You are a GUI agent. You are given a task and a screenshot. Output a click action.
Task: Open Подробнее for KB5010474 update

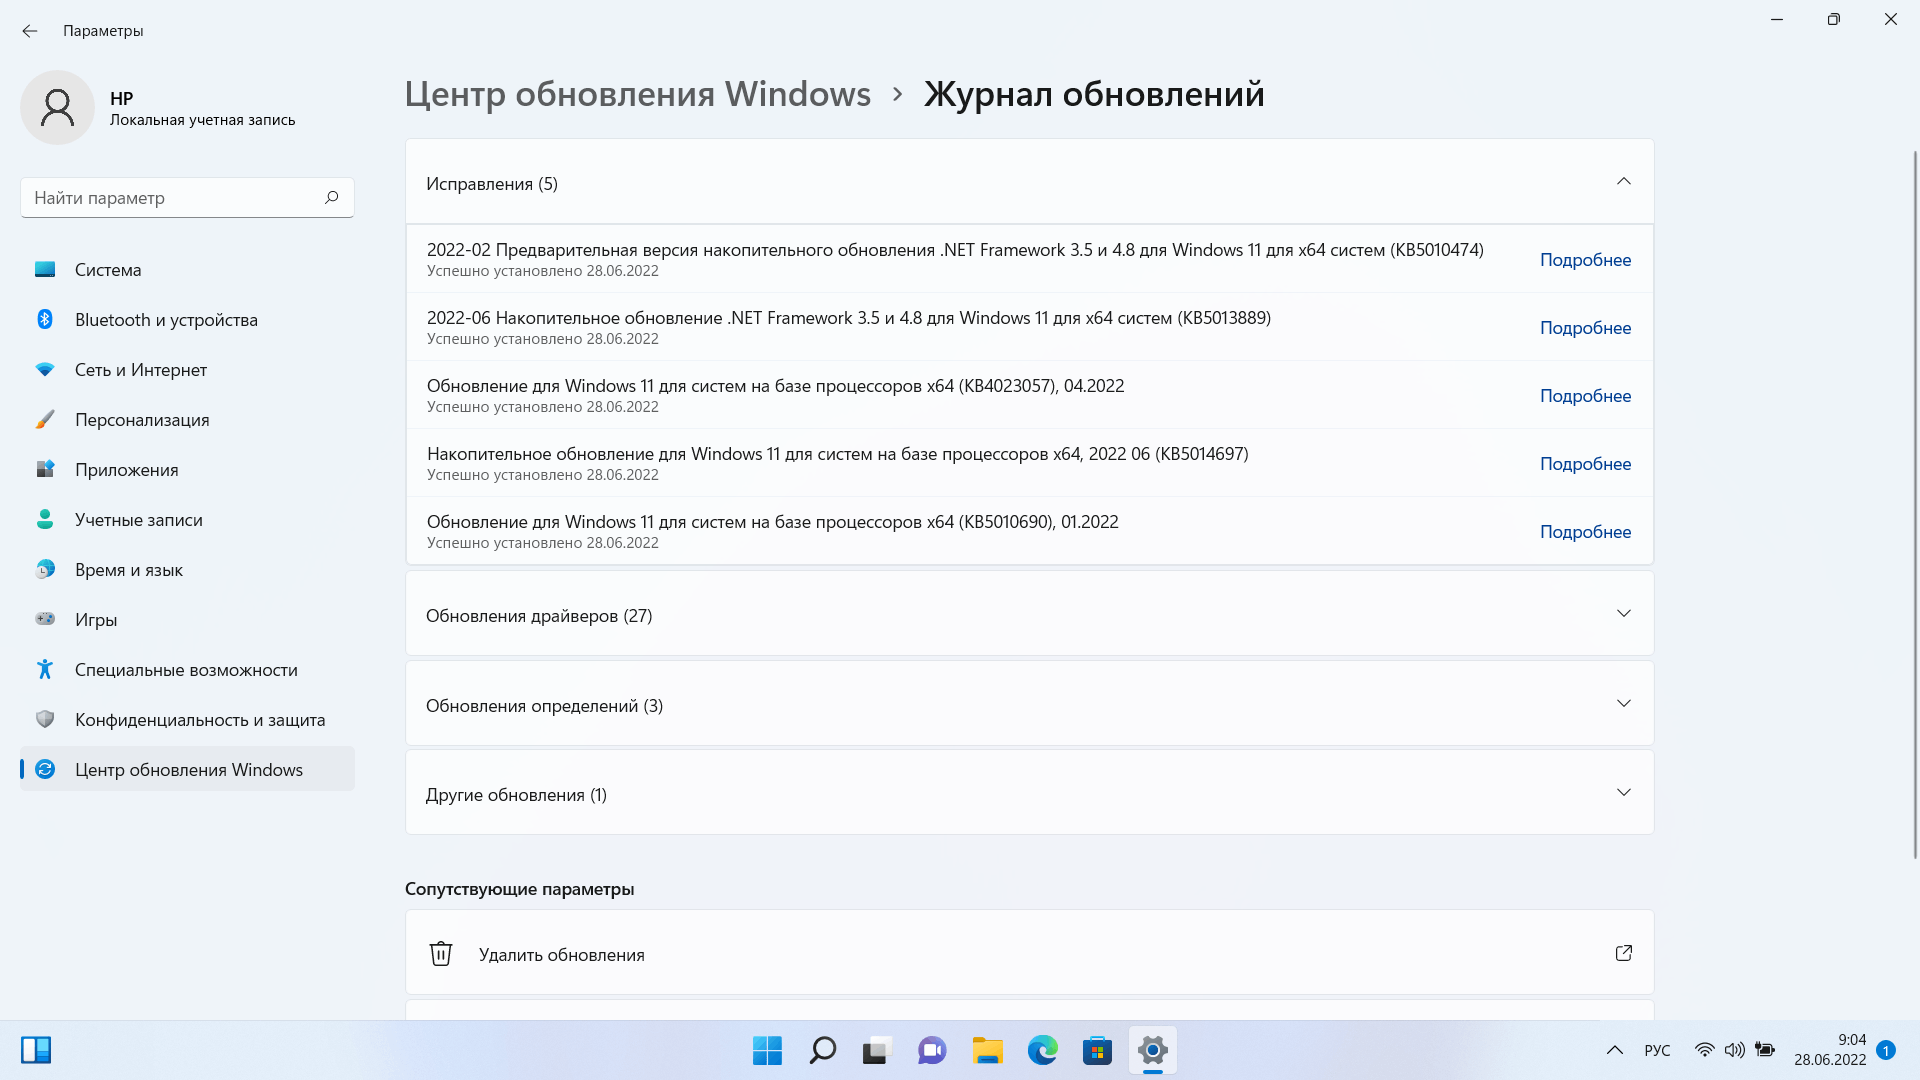click(x=1585, y=260)
